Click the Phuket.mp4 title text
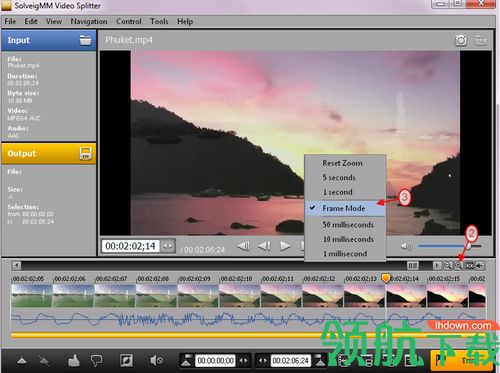 pyautogui.click(x=129, y=40)
